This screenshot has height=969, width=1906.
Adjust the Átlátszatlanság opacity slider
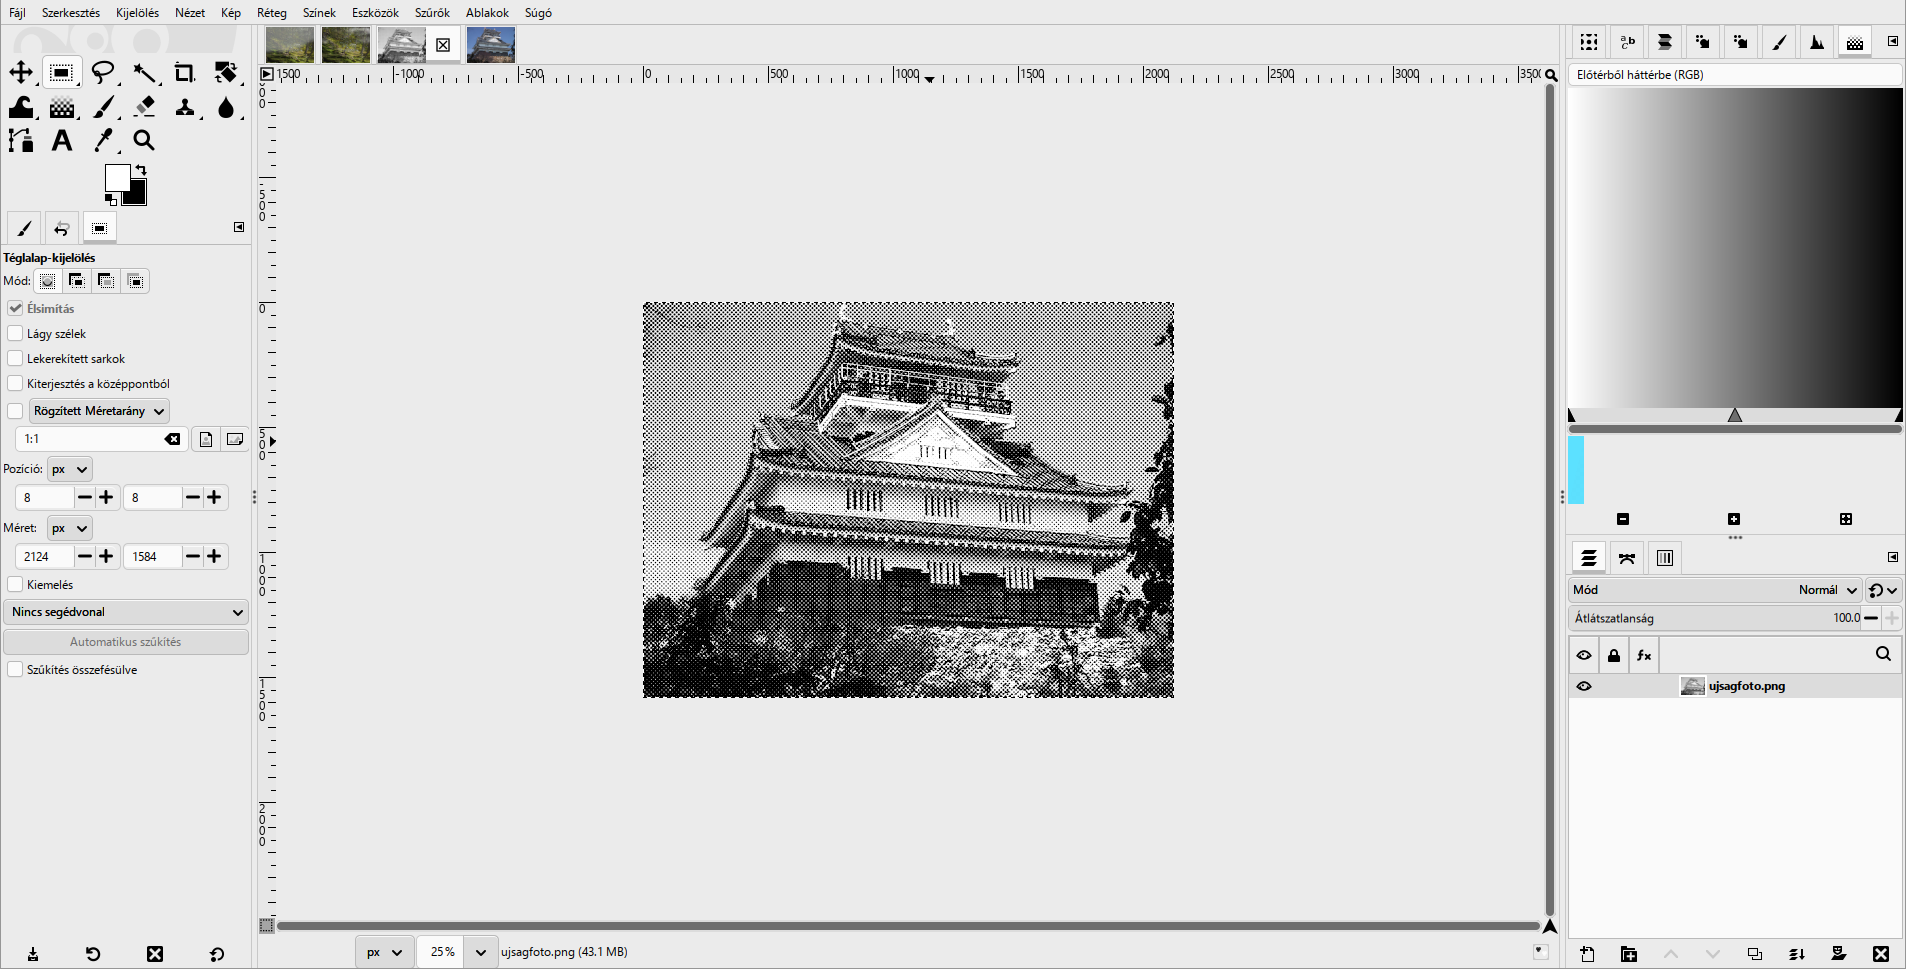1714,618
